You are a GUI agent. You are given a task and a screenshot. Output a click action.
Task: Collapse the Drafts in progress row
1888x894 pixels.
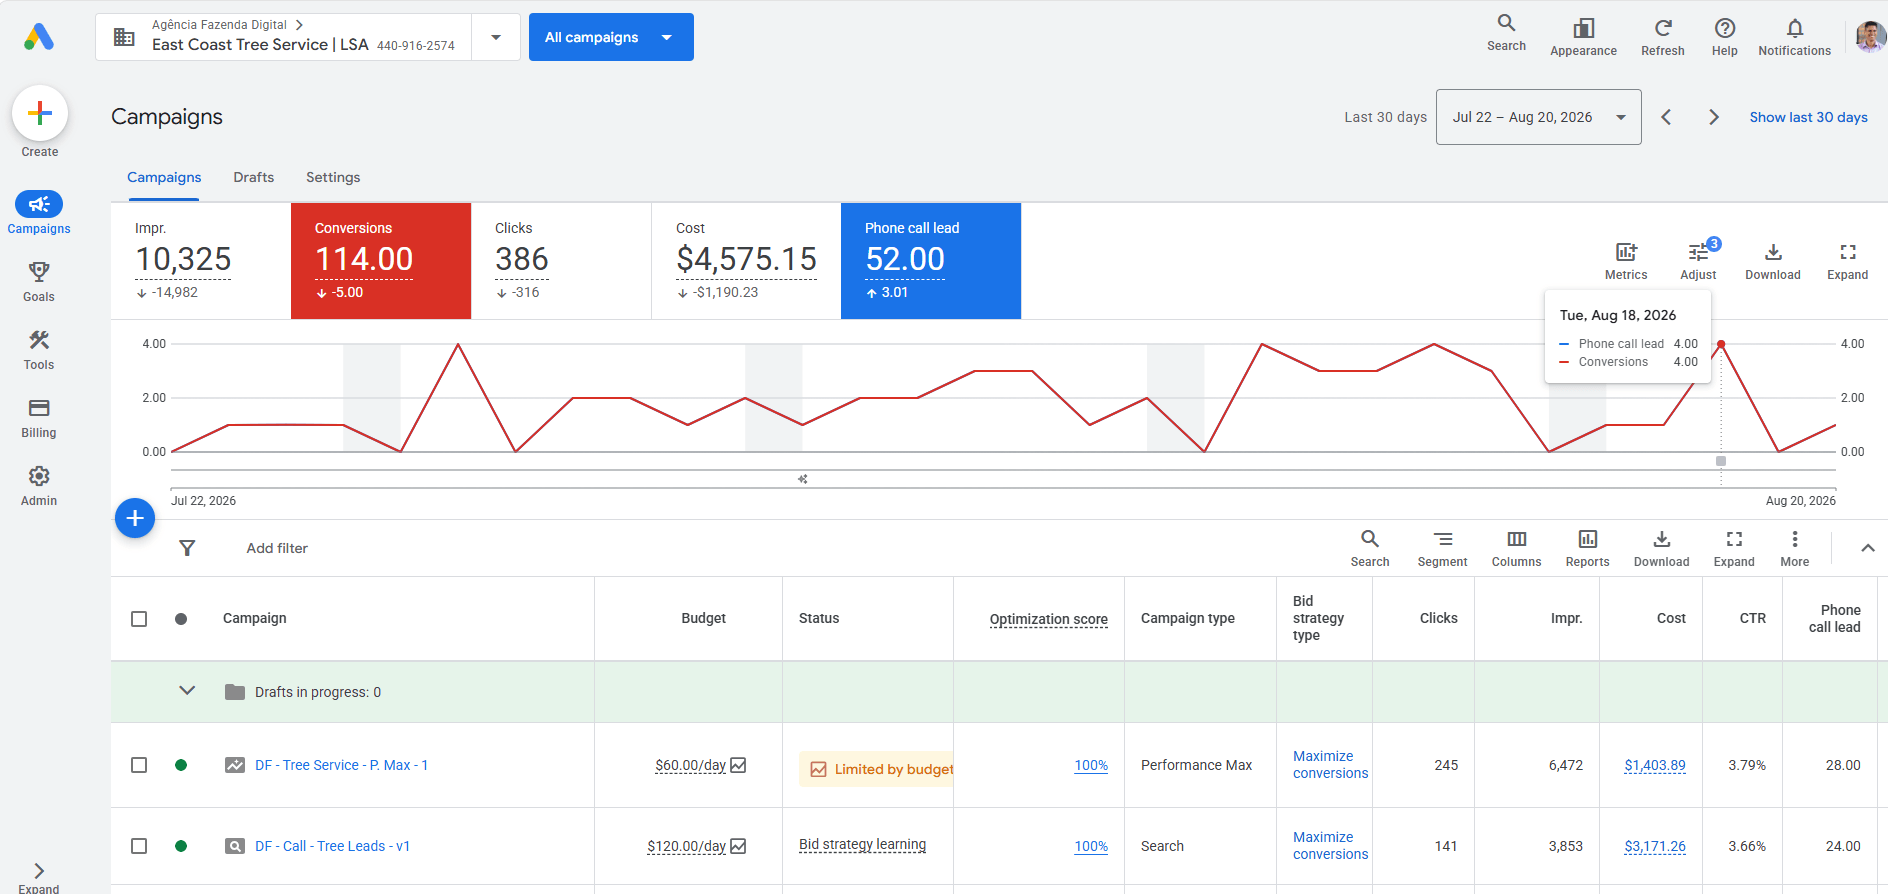click(187, 691)
